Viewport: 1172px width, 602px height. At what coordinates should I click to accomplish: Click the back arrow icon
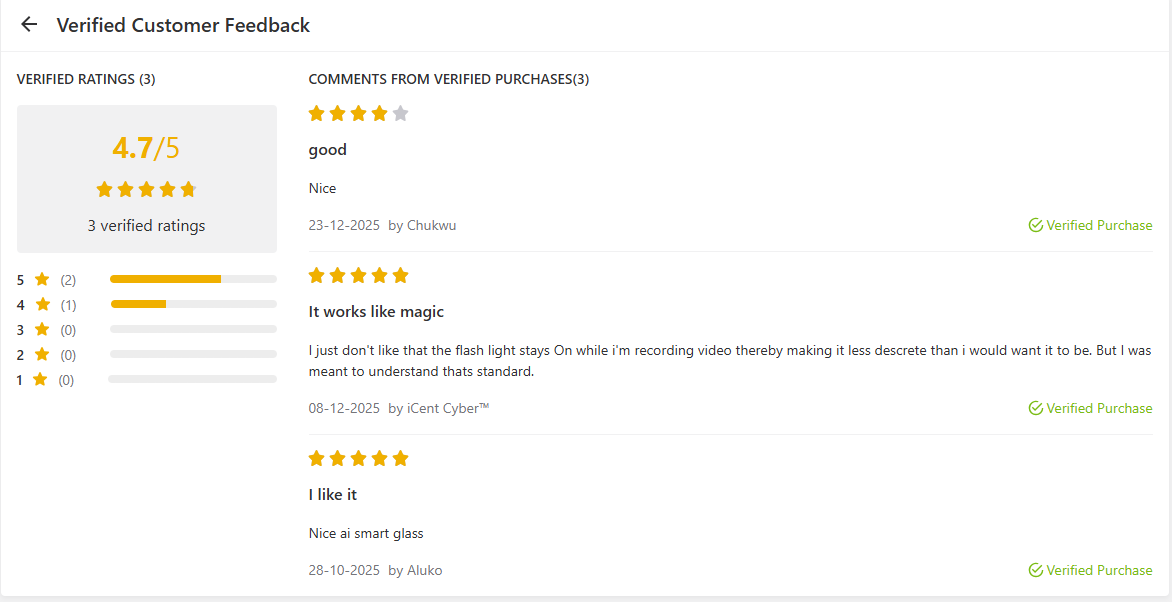29,25
